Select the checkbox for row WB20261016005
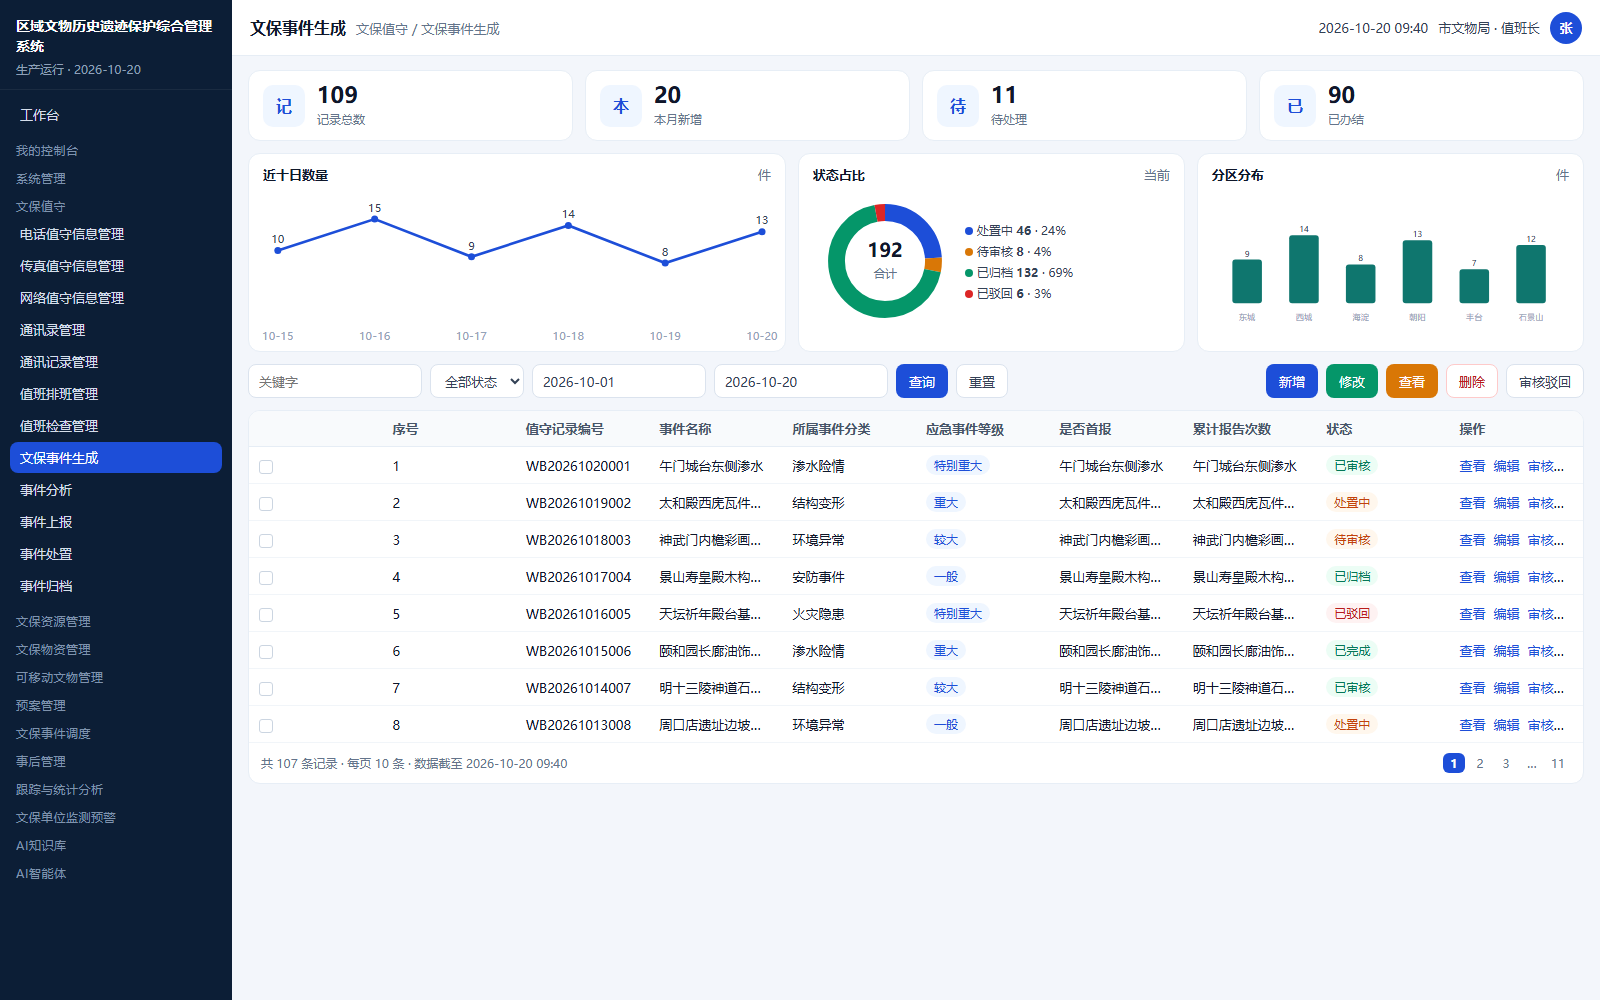Viewport: 1600px width, 1000px height. 266,615
